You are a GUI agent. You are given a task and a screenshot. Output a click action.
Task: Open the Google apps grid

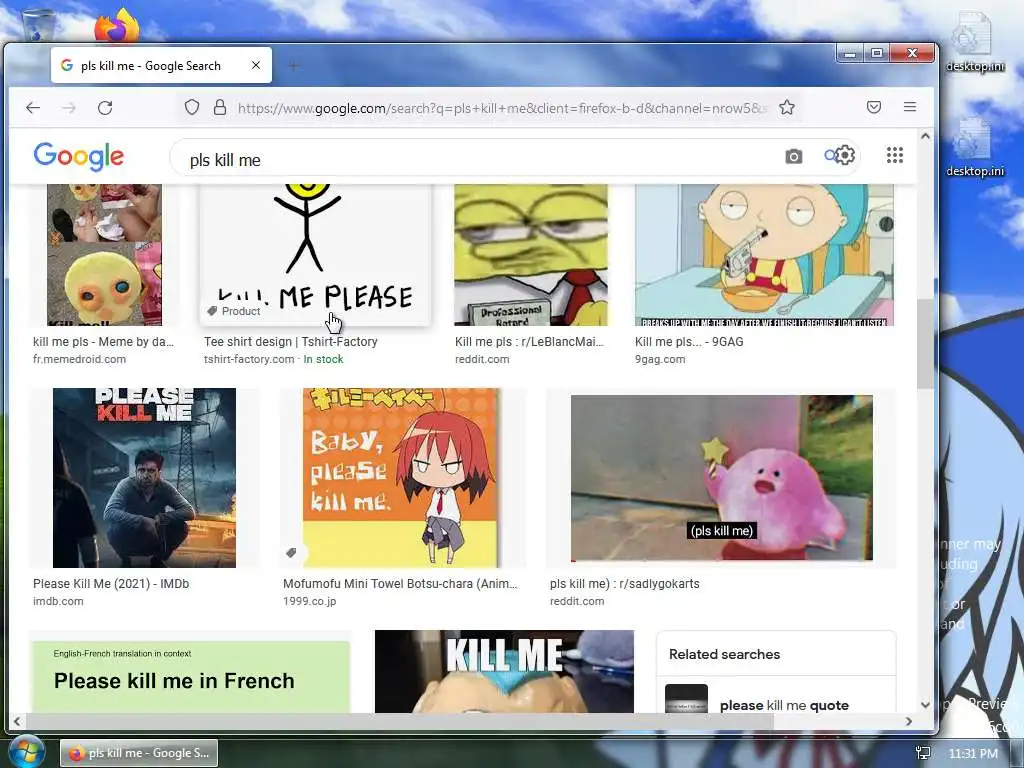895,155
